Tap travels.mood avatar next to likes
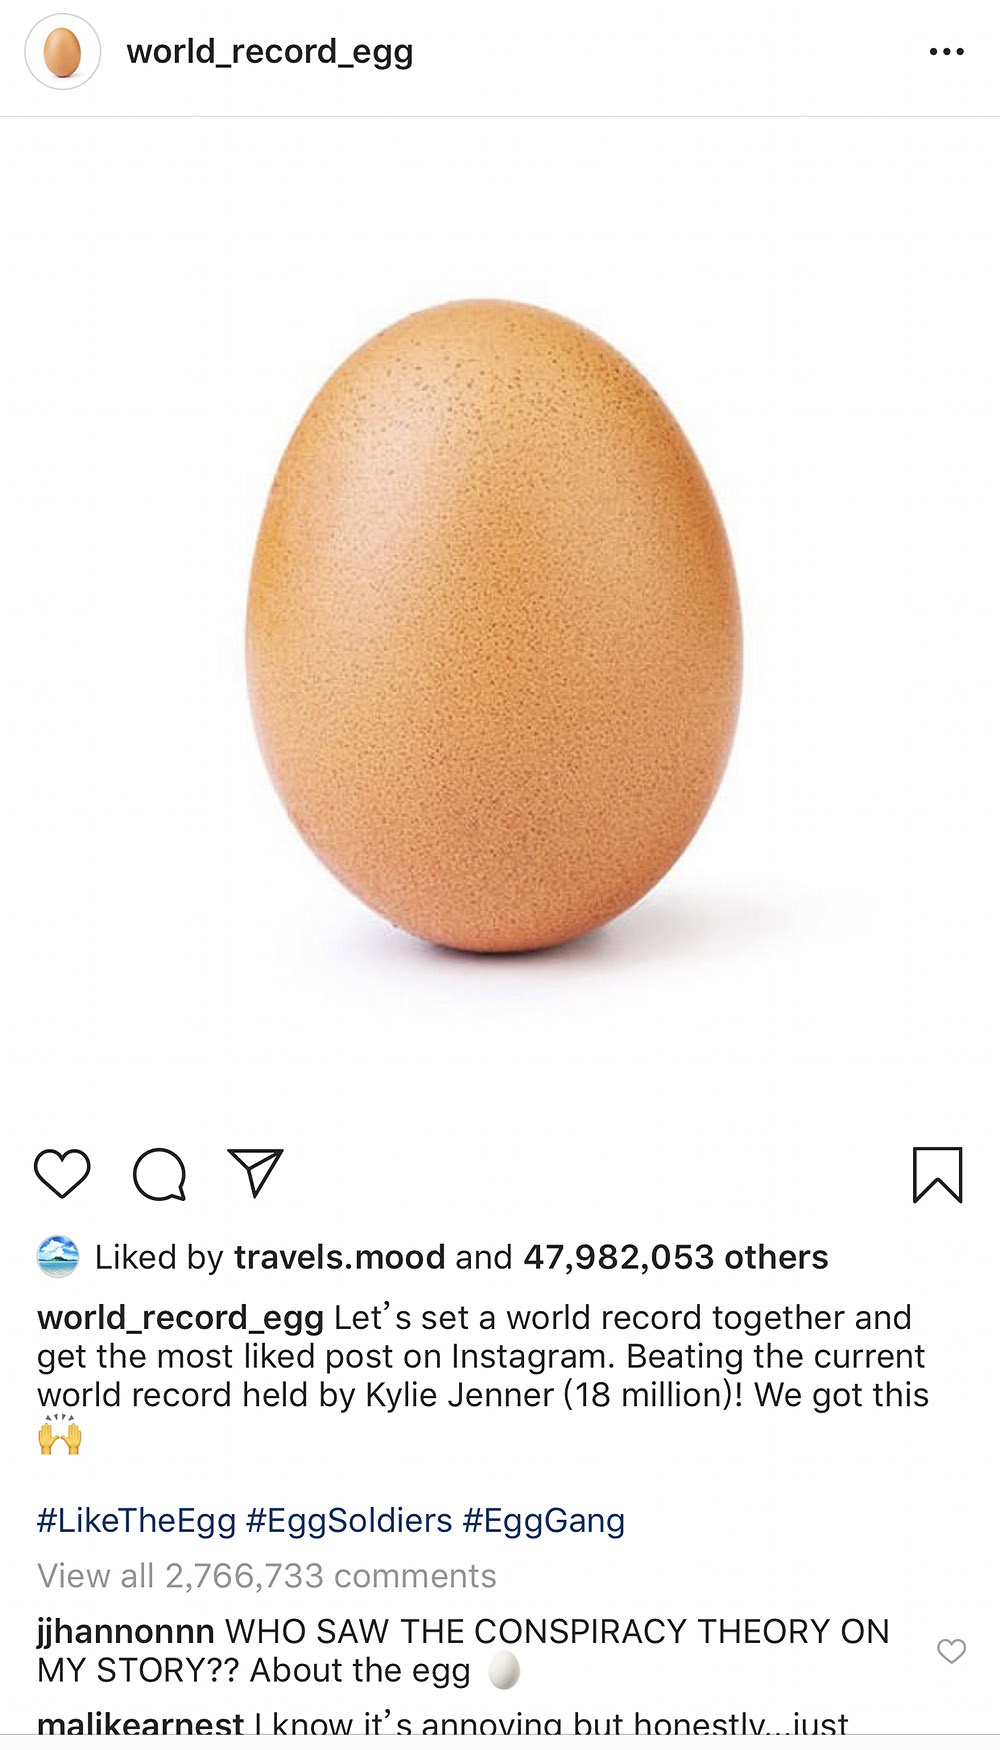This screenshot has width=1000, height=1750. [58, 1257]
